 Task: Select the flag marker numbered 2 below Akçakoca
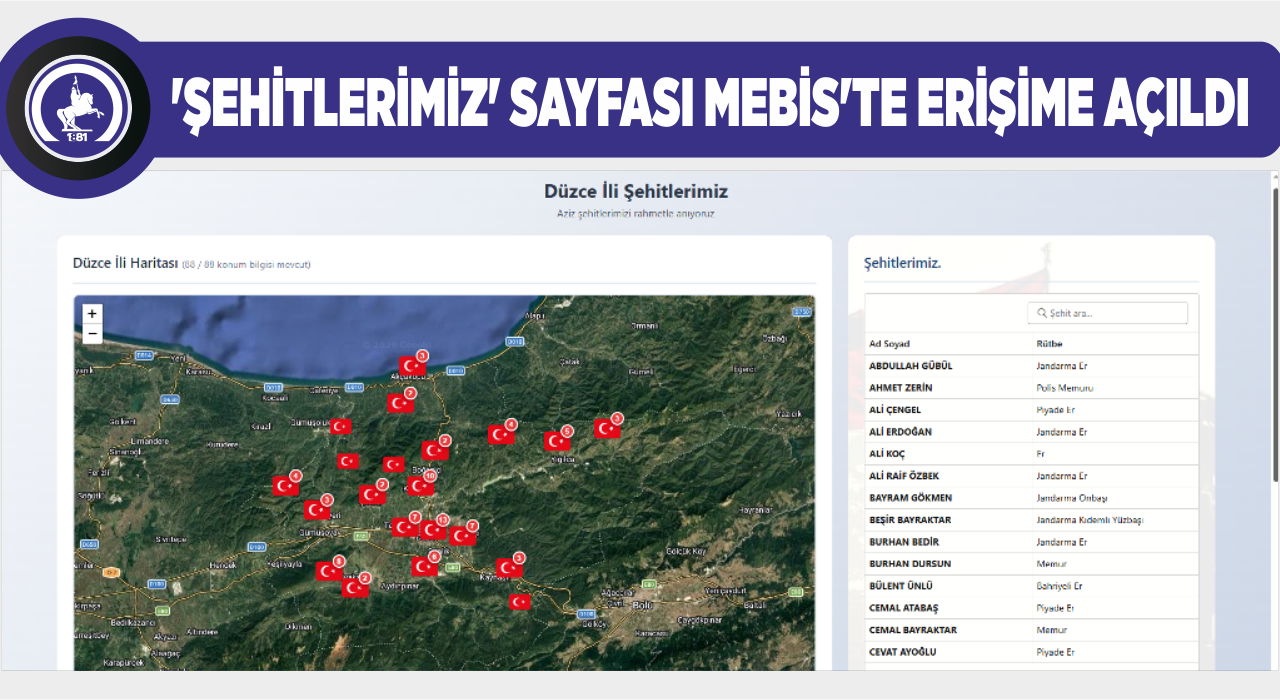(x=401, y=403)
